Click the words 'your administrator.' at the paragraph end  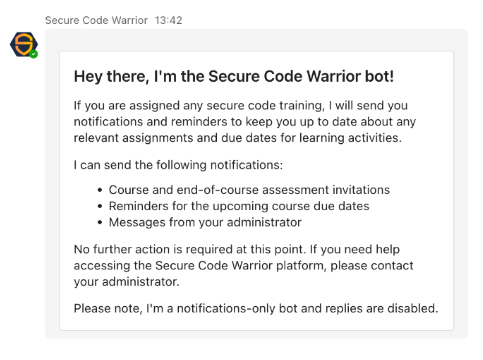(126, 282)
